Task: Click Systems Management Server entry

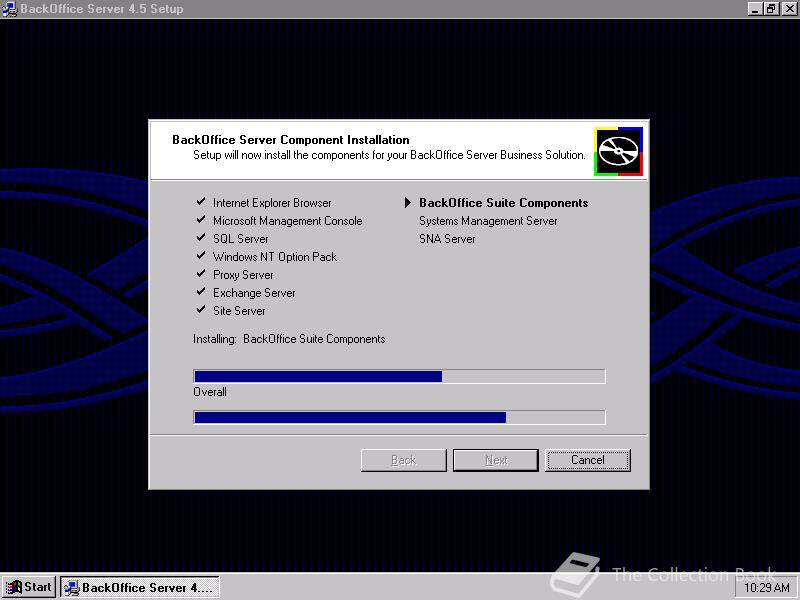Action: (488, 221)
